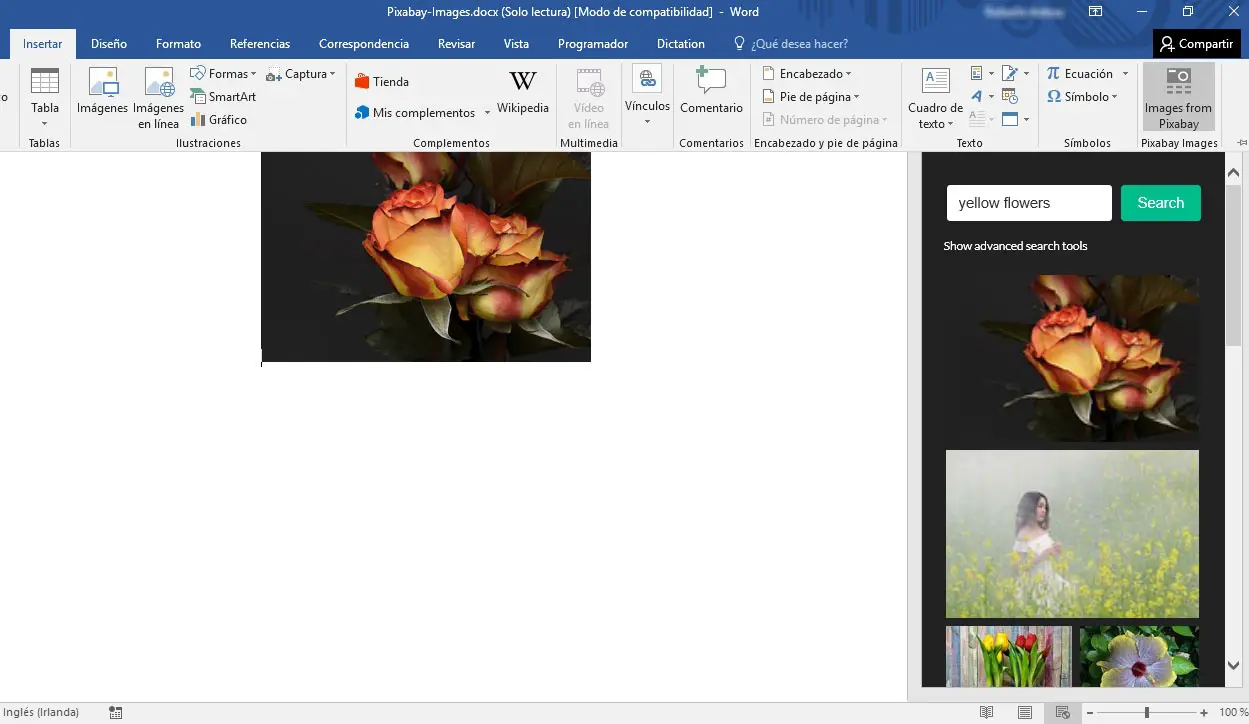Screen dimensions: 1249x724
Task: Open the Encabezado header dropdown
Action: pos(806,74)
